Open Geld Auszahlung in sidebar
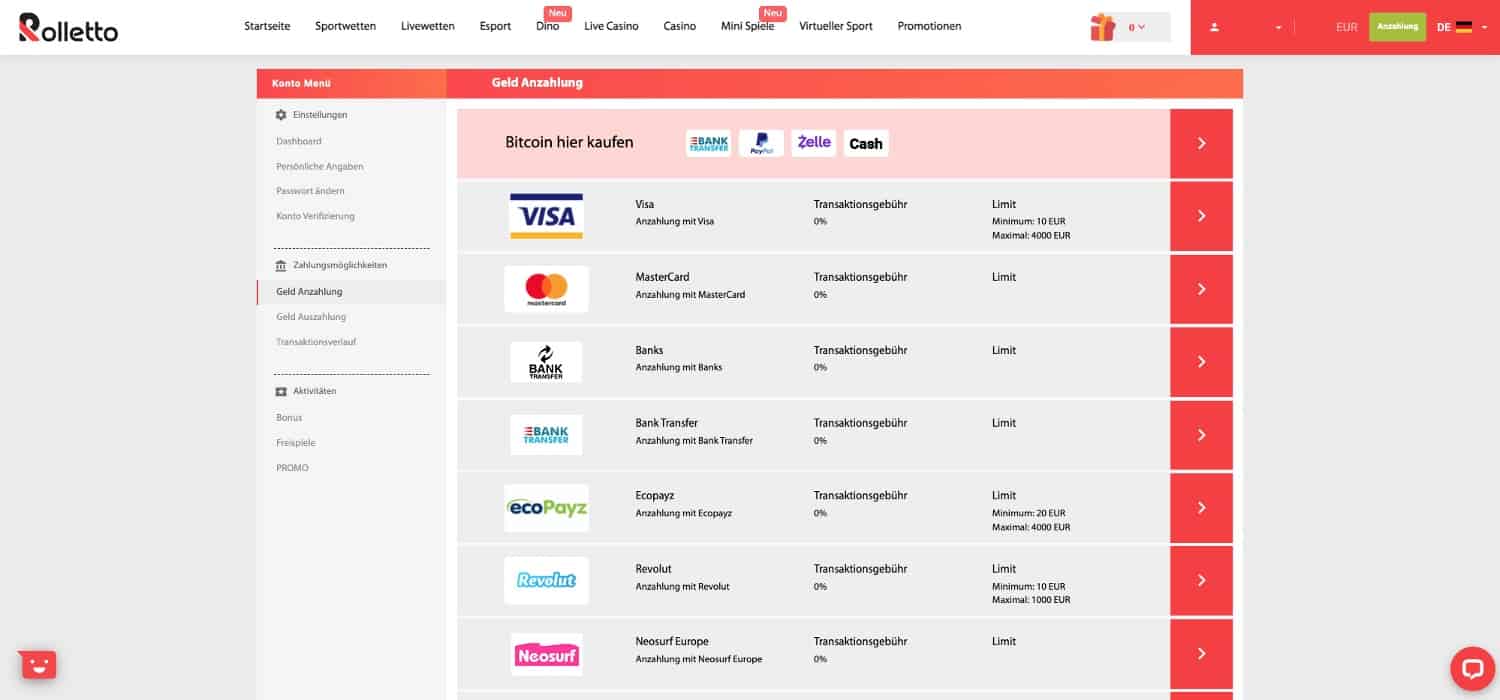 pyautogui.click(x=311, y=317)
